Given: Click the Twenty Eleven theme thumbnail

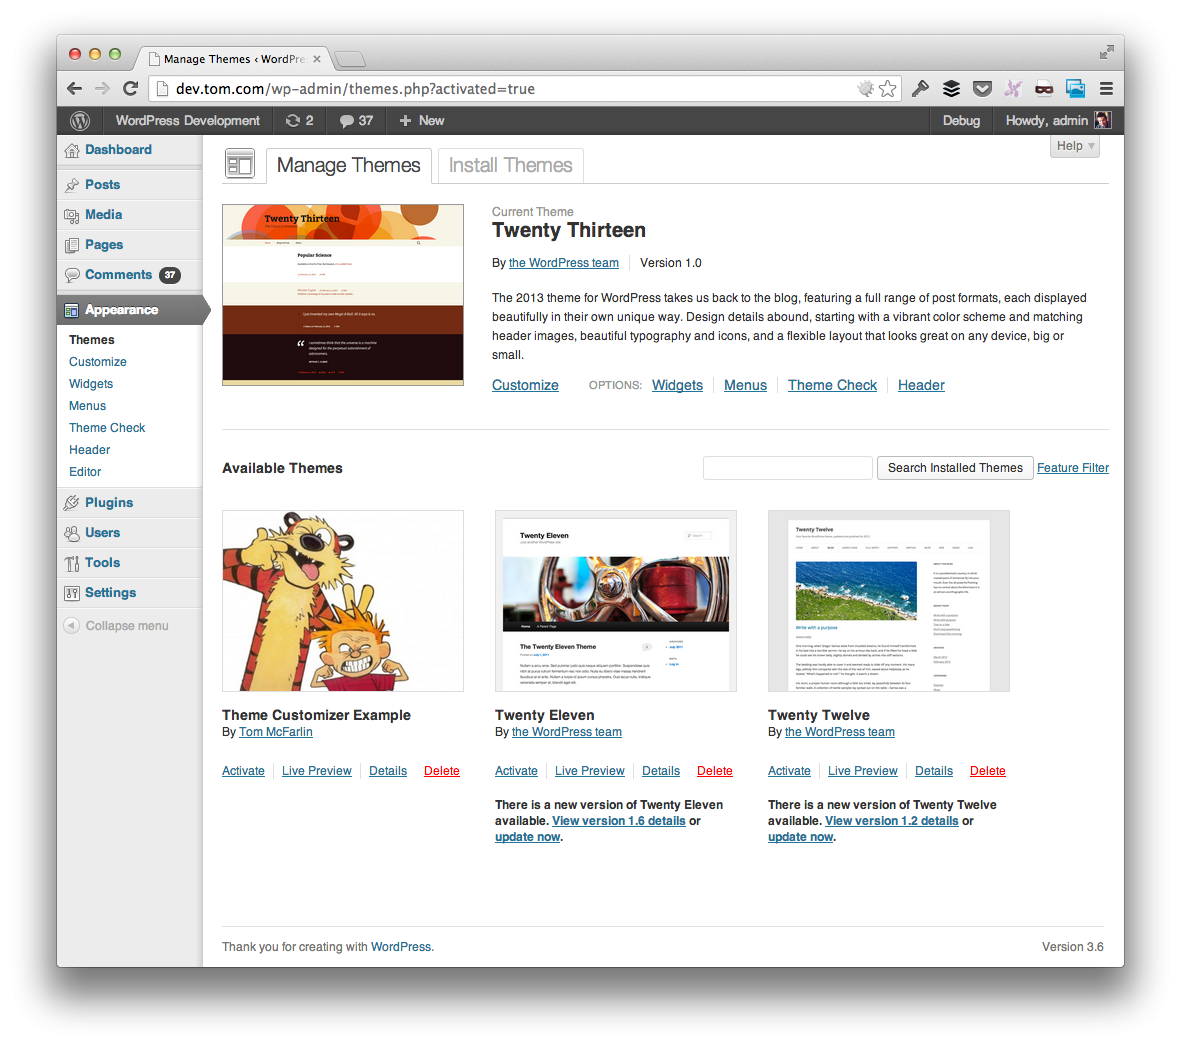Looking at the screenshot, I should pos(615,601).
